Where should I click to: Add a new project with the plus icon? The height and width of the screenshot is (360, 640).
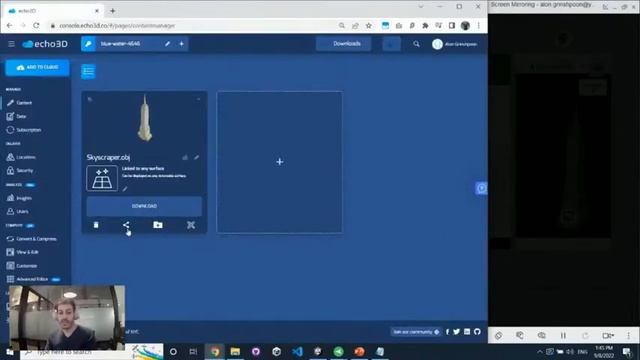[x=182, y=44]
